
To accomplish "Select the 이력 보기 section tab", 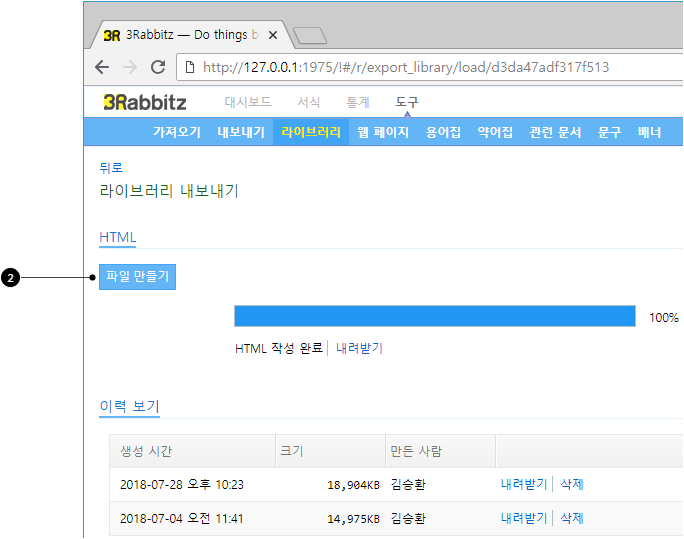I will point(129,406).
